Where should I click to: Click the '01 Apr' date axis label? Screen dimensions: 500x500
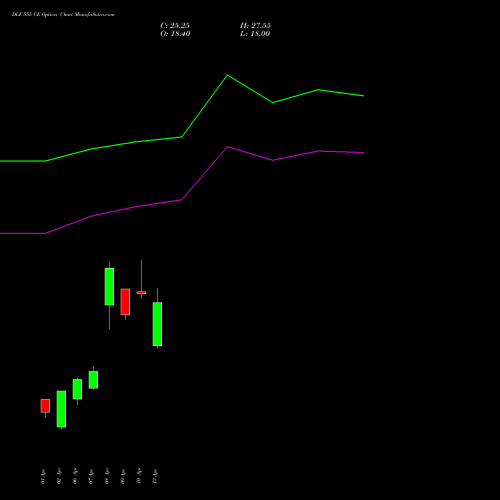[x=43, y=476]
